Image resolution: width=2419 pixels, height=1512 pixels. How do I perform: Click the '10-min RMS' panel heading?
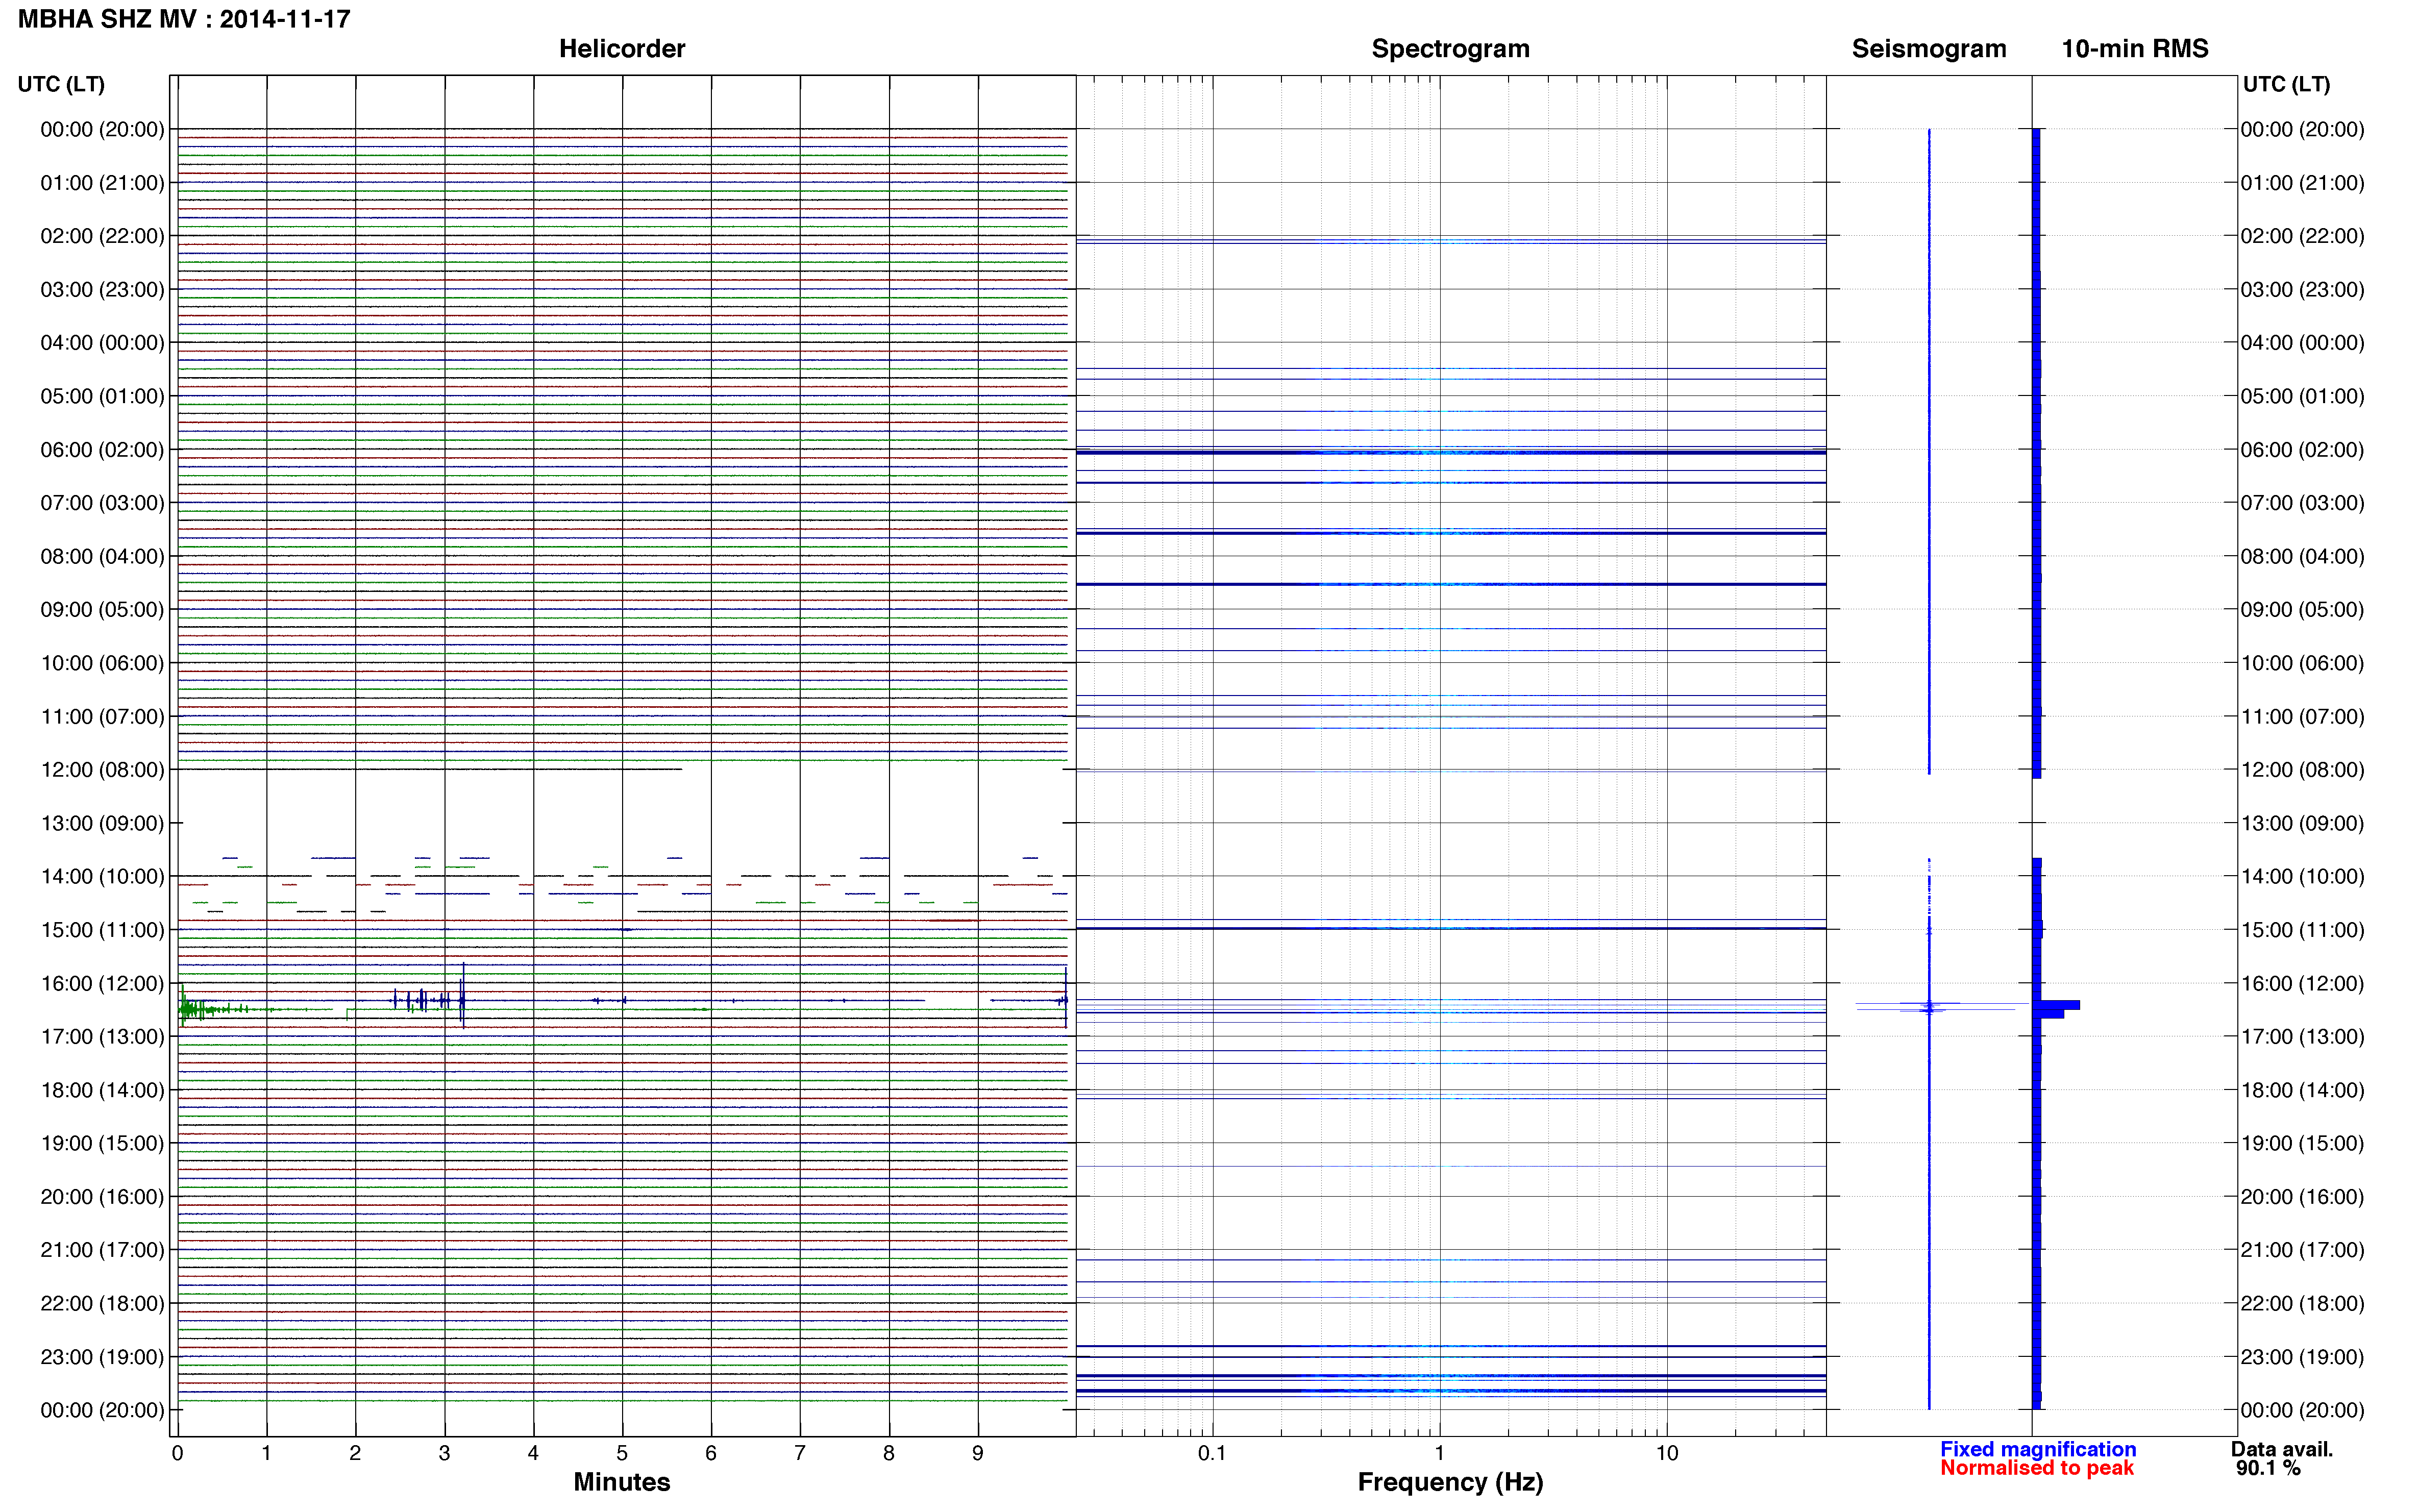2135,49
